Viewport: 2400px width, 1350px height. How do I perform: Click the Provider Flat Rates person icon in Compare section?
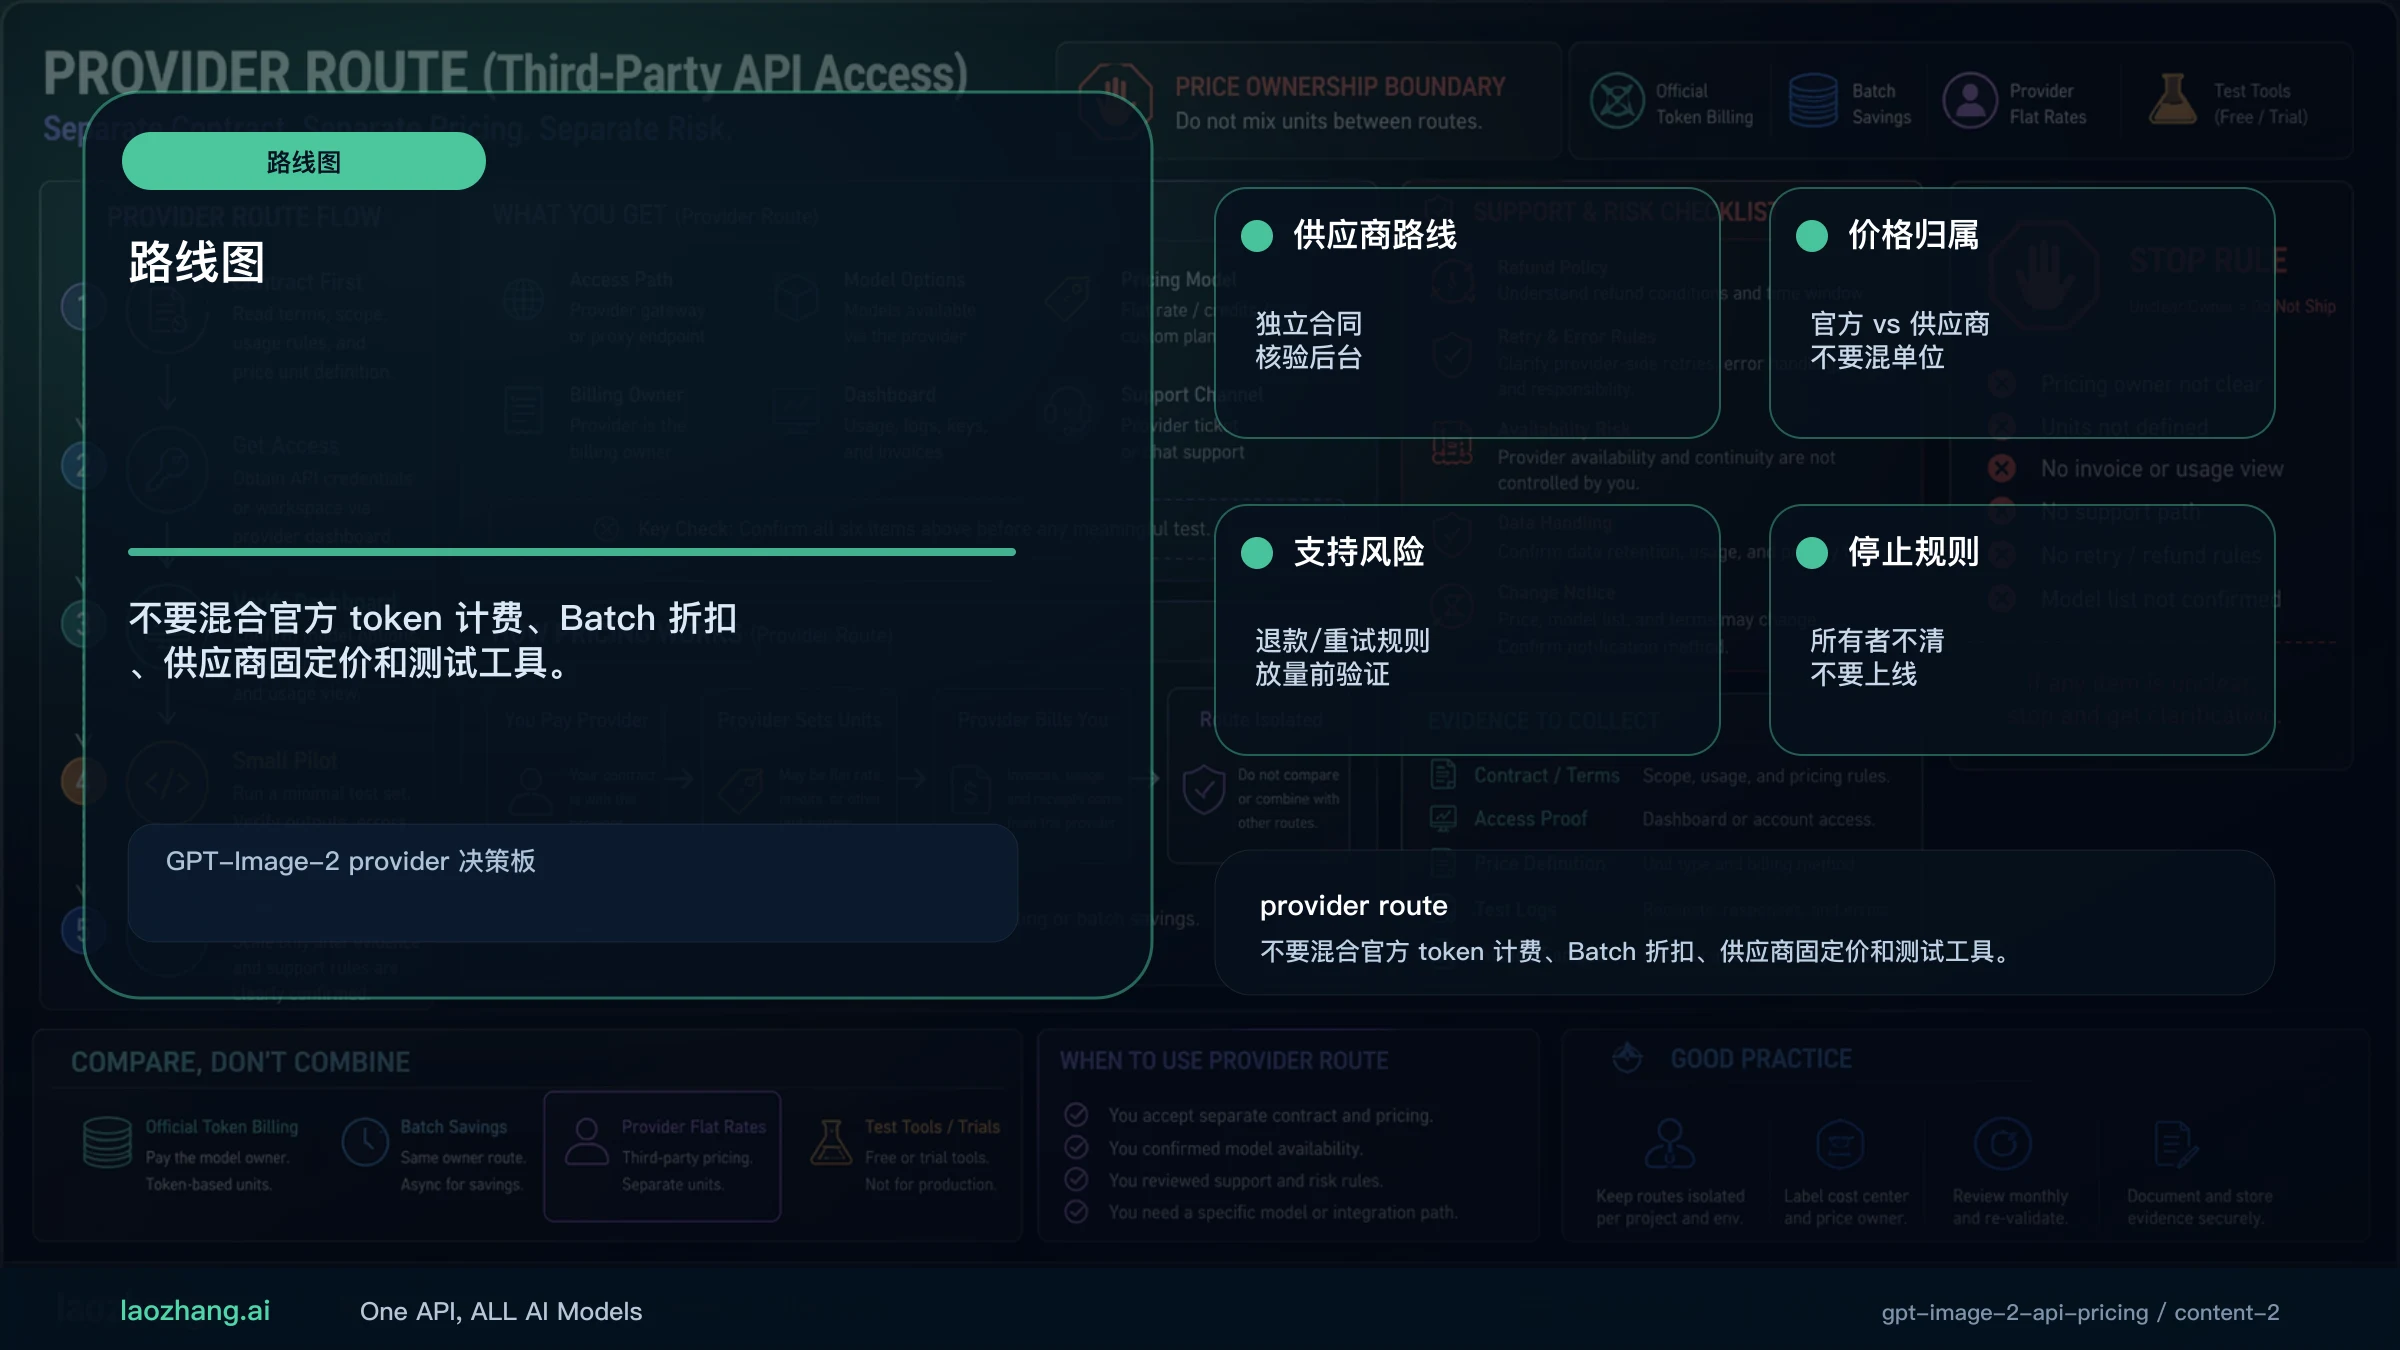pyautogui.click(x=587, y=1142)
